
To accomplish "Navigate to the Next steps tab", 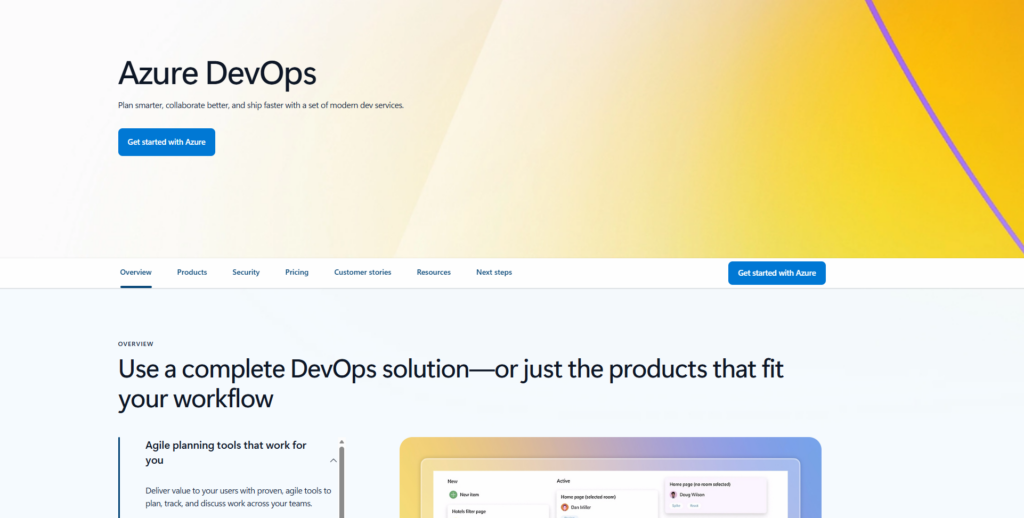I will [x=494, y=272].
